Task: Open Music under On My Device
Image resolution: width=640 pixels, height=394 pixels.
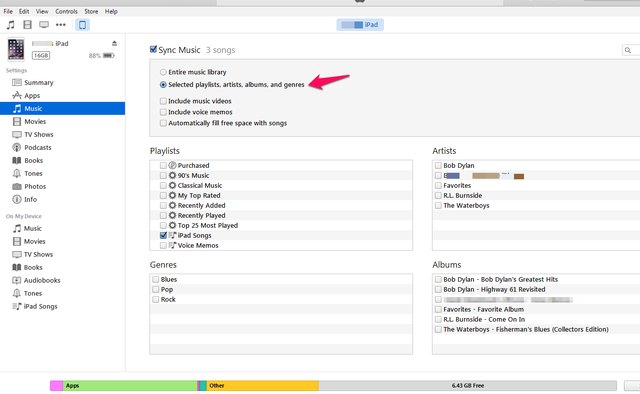Action: pyautogui.click(x=33, y=228)
